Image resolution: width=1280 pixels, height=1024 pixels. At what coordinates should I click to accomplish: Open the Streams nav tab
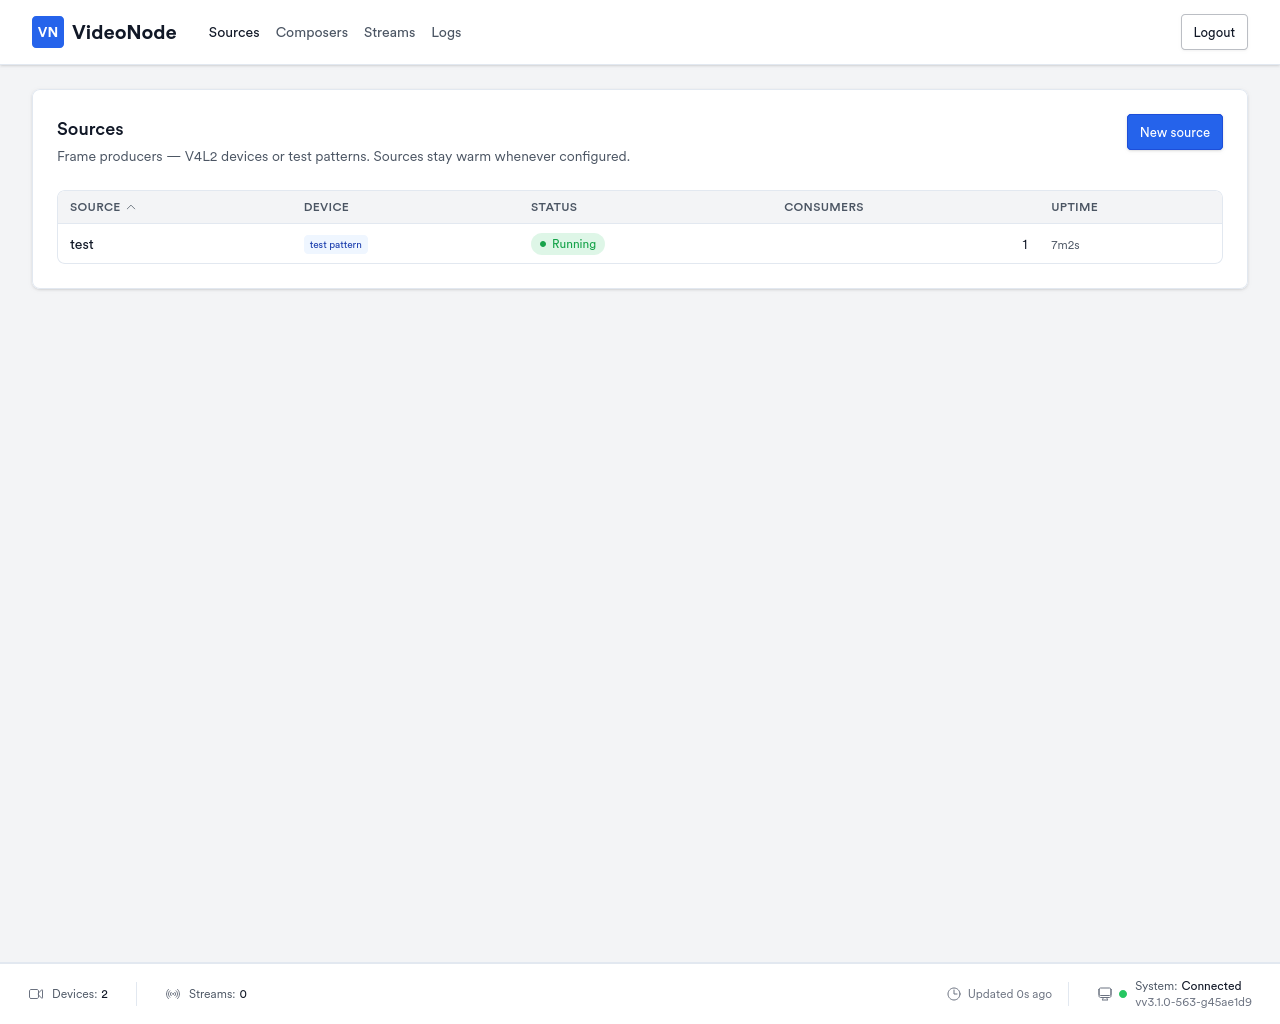[x=389, y=32]
